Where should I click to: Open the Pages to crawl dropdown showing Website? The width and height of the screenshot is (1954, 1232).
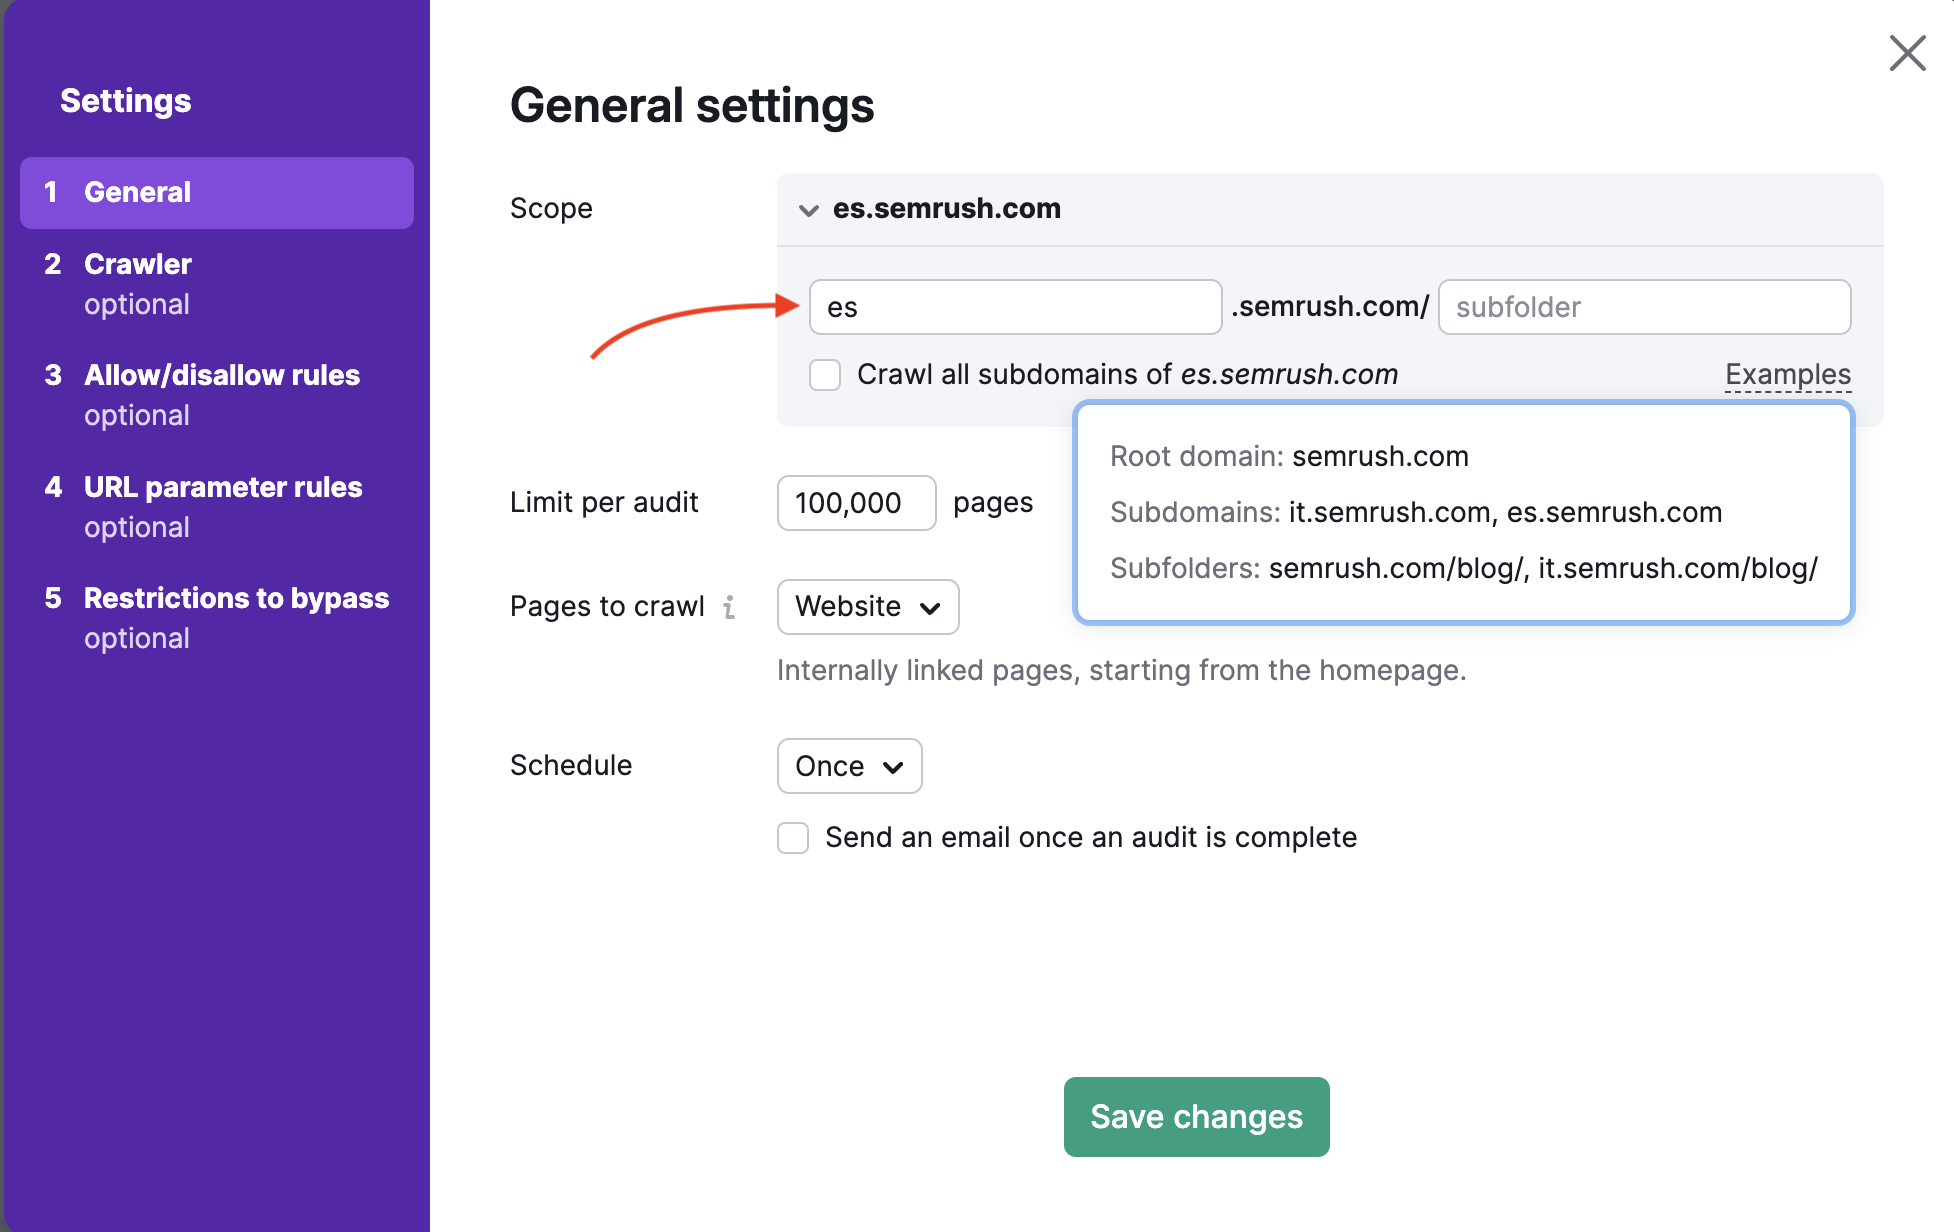click(866, 607)
